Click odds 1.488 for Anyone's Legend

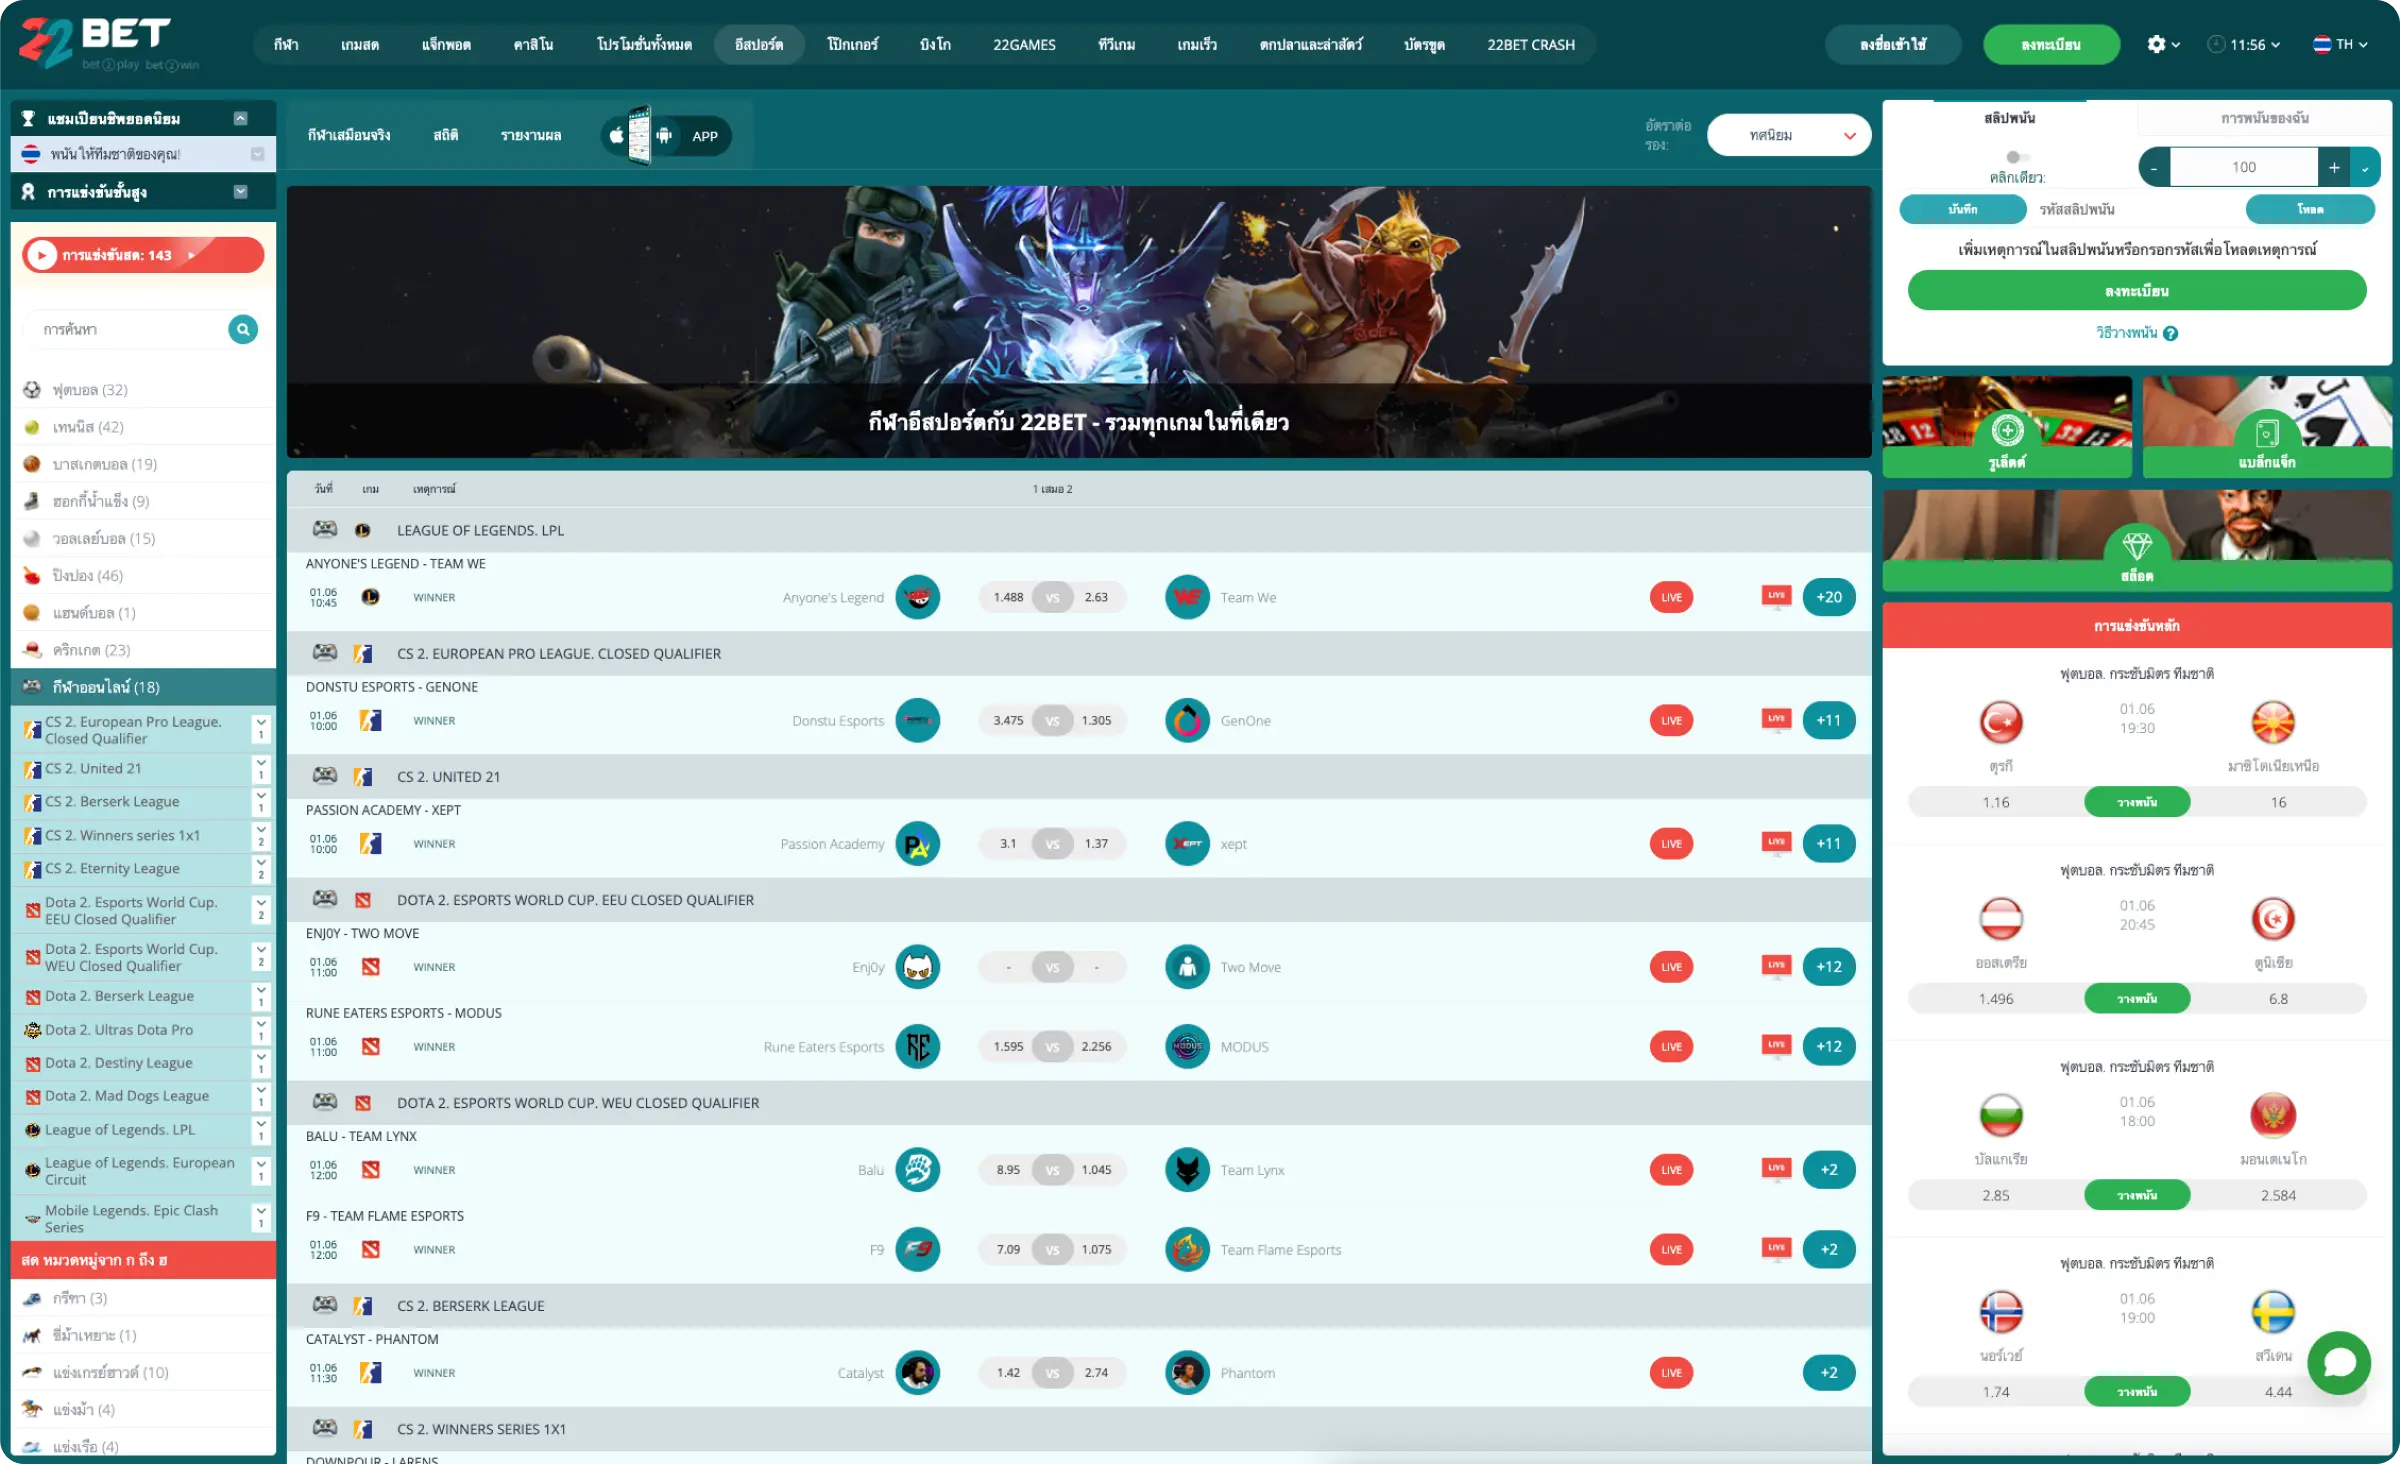pos(1008,597)
